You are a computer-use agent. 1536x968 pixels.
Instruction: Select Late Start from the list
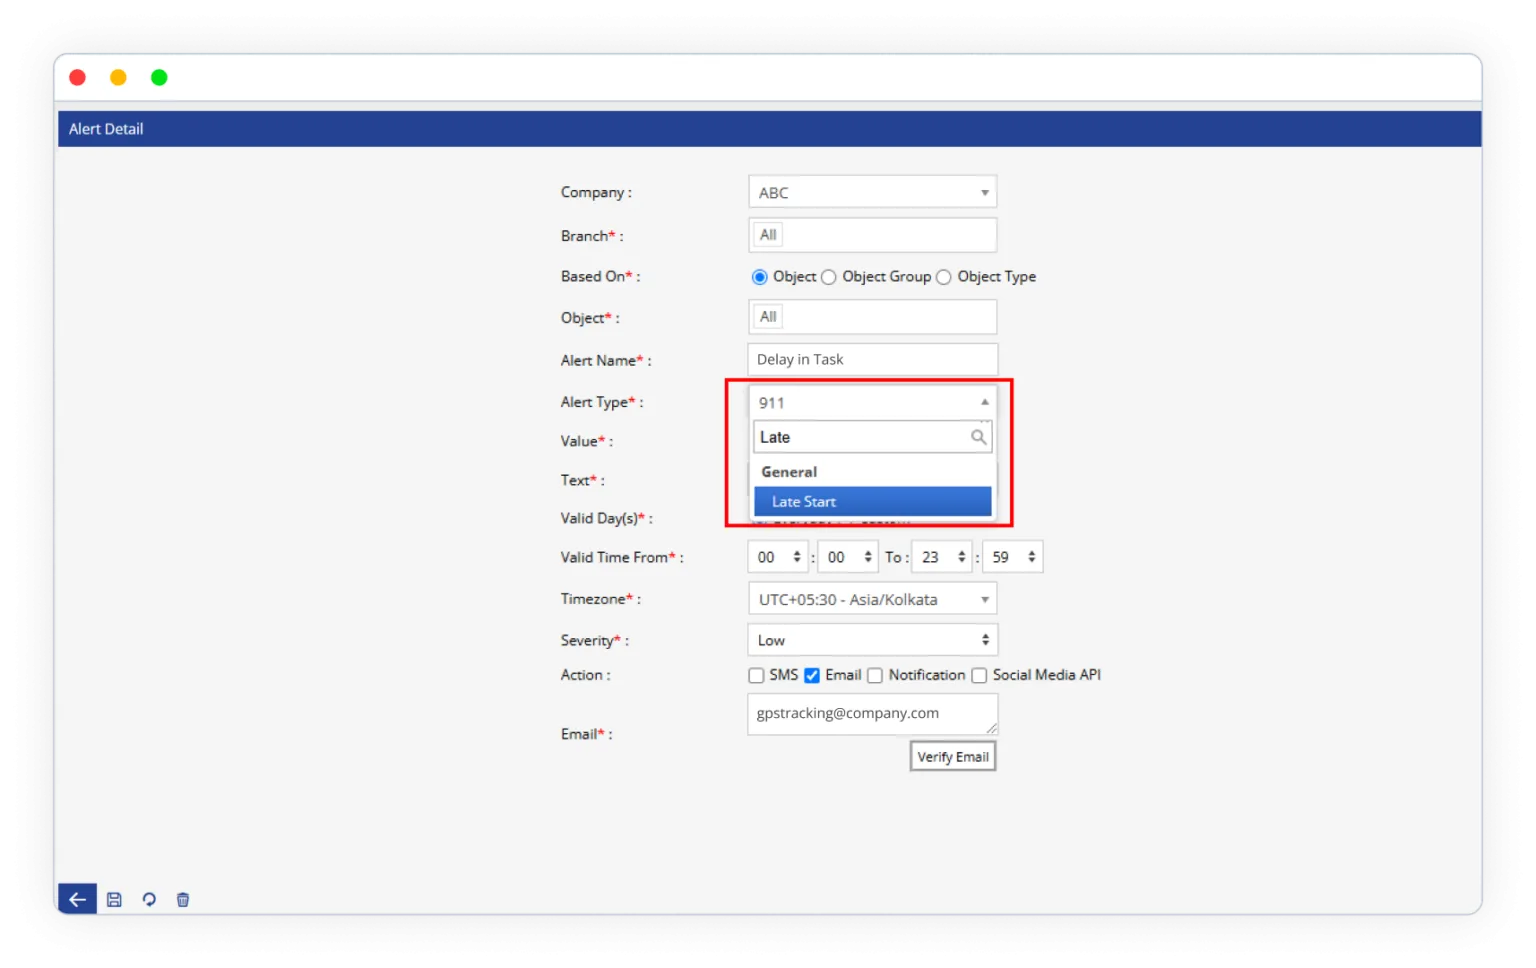tap(872, 502)
